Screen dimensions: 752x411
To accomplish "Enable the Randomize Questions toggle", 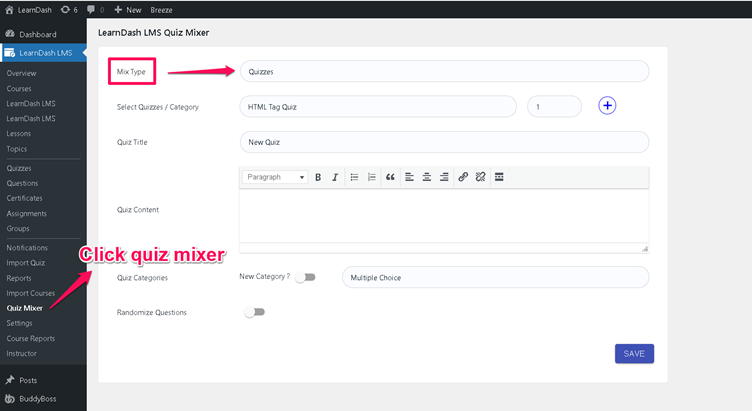I will tap(254, 312).
